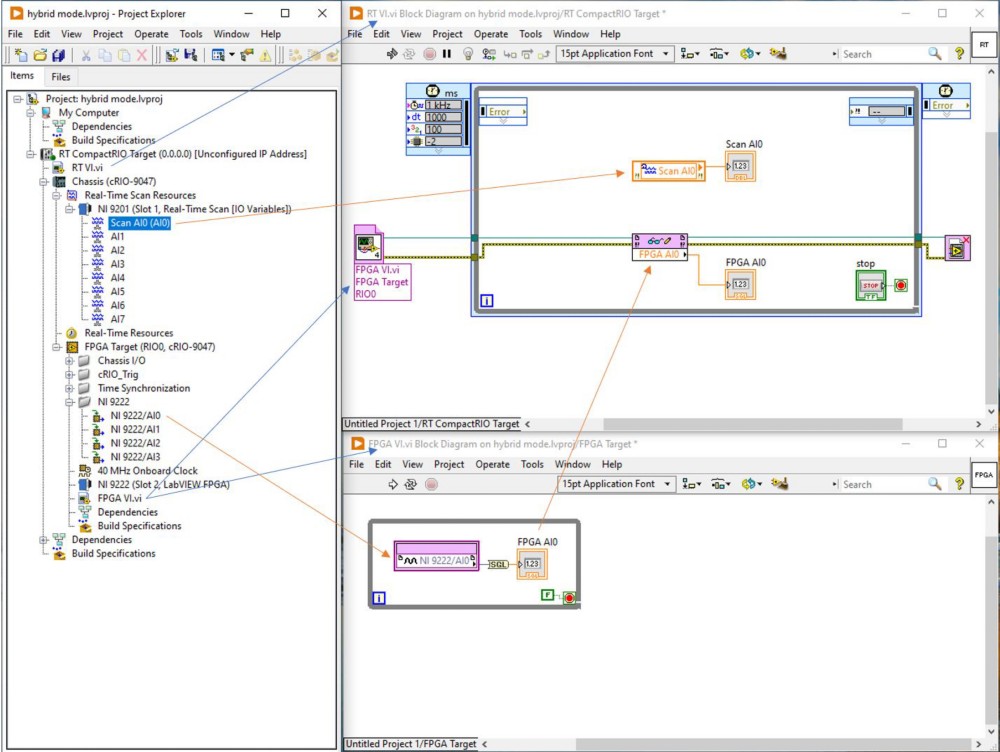Open the Operate menu in RT VI window
The width and height of the screenshot is (1000, 752).
(491, 34)
